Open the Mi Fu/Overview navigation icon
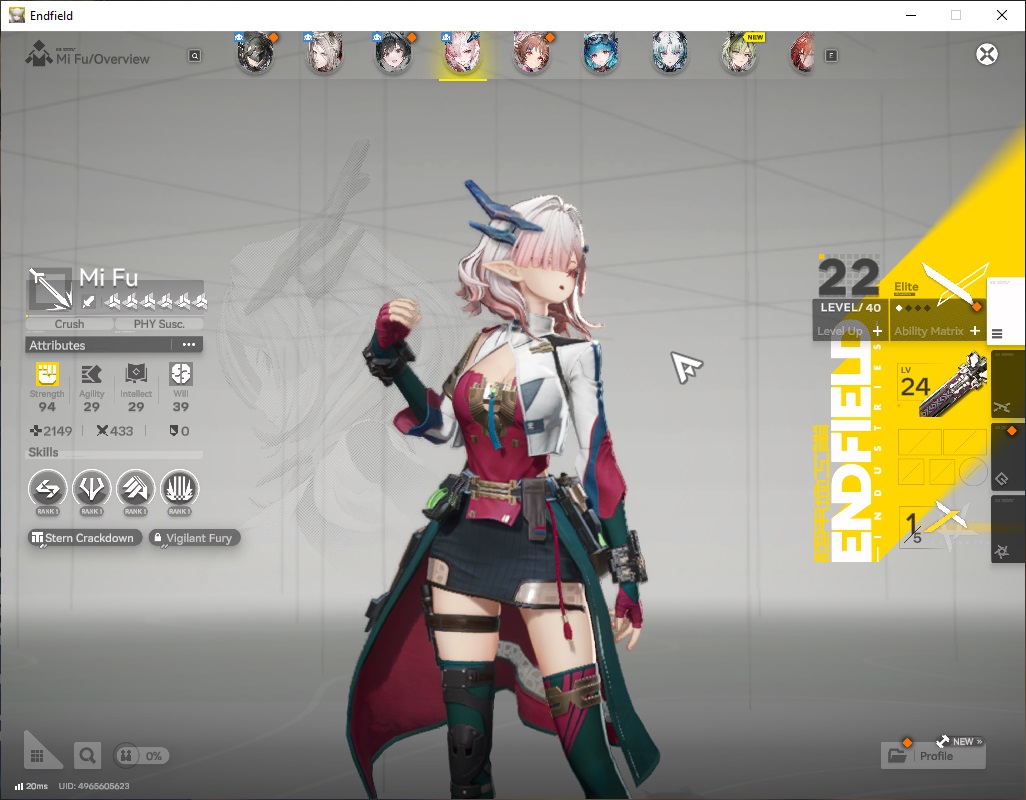1026x800 pixels. [x=39, y=54]
